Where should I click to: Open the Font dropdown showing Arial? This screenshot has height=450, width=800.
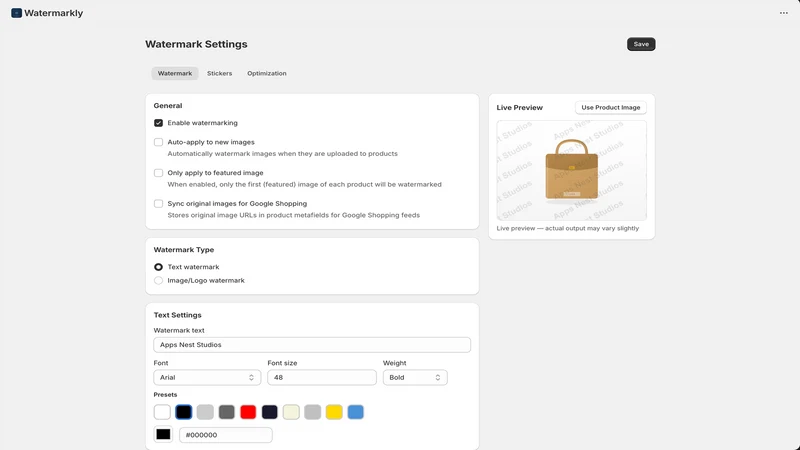(x=207, y=378)
